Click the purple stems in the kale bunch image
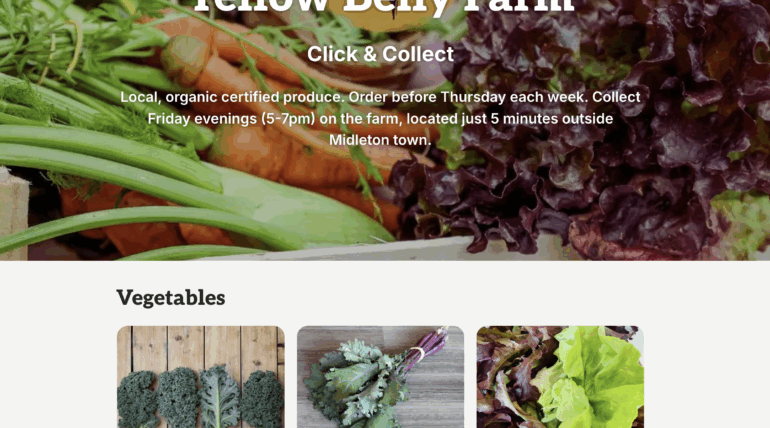The height and width of the screenshot is (428, 770). tap(425, 351)
